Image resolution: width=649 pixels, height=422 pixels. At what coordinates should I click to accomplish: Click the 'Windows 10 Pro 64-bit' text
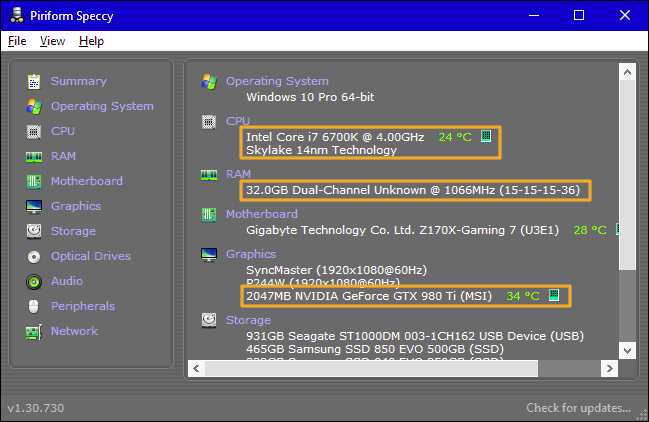click(x=310, y=97)
